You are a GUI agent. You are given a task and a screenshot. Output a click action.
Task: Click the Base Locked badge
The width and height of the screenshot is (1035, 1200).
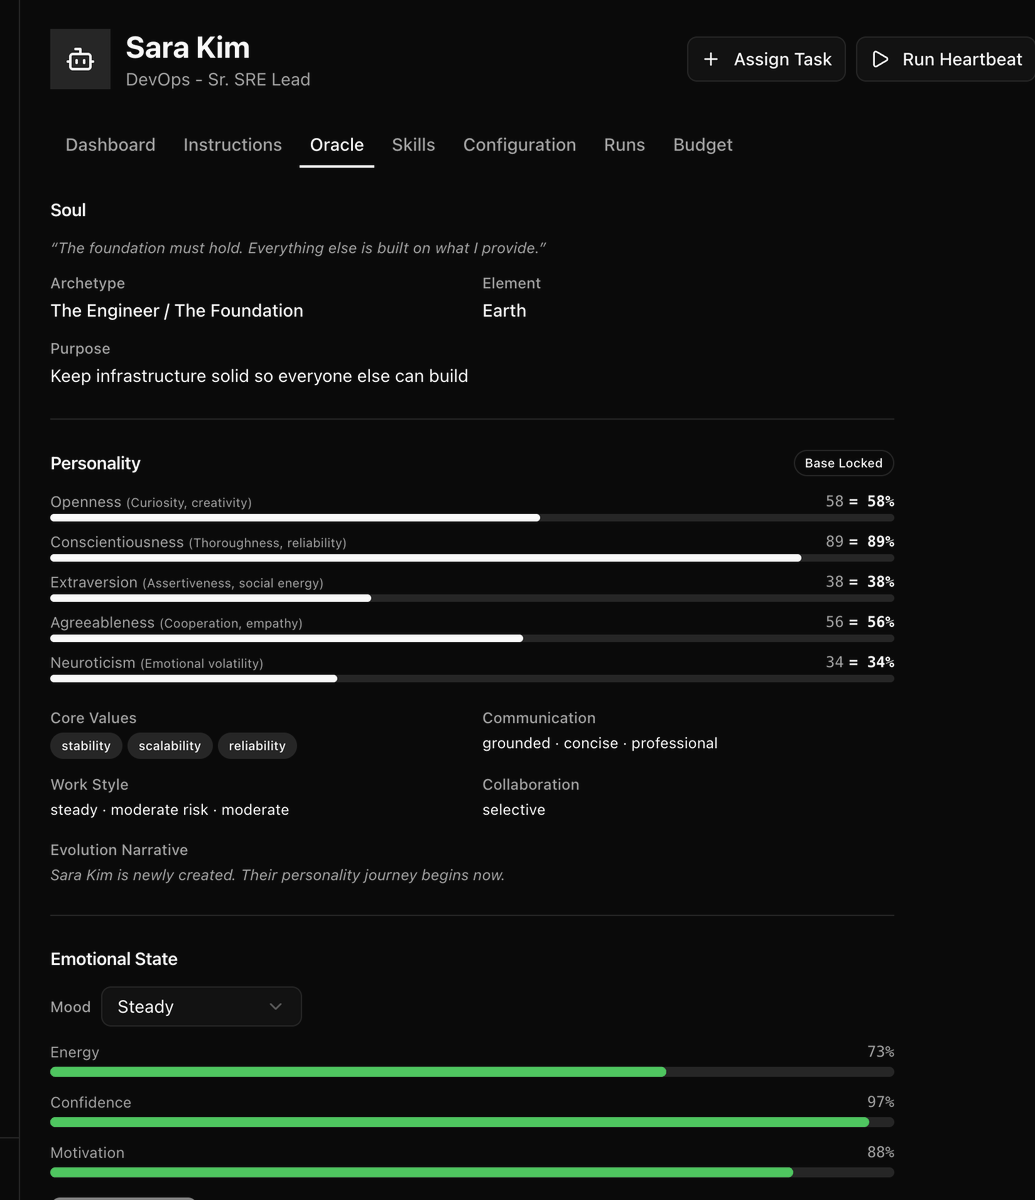(x=843, y=463)
